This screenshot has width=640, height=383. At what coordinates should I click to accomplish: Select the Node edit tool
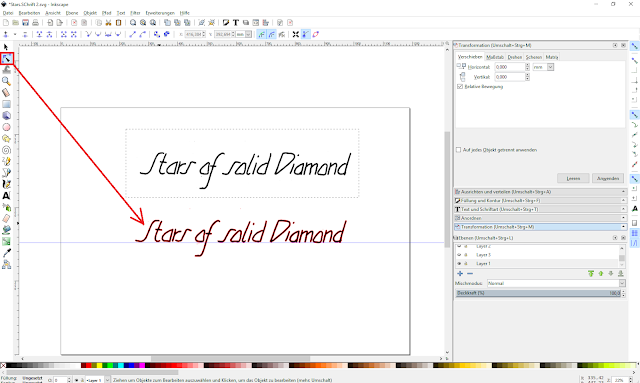tap(7, 59)
